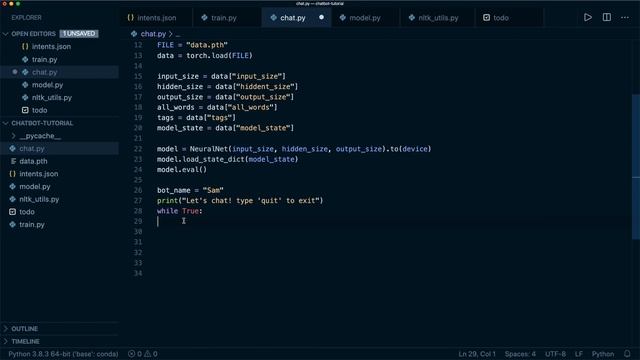Select the Python 3.8.3 interpreter in status bar

click(x=63, y=354)
